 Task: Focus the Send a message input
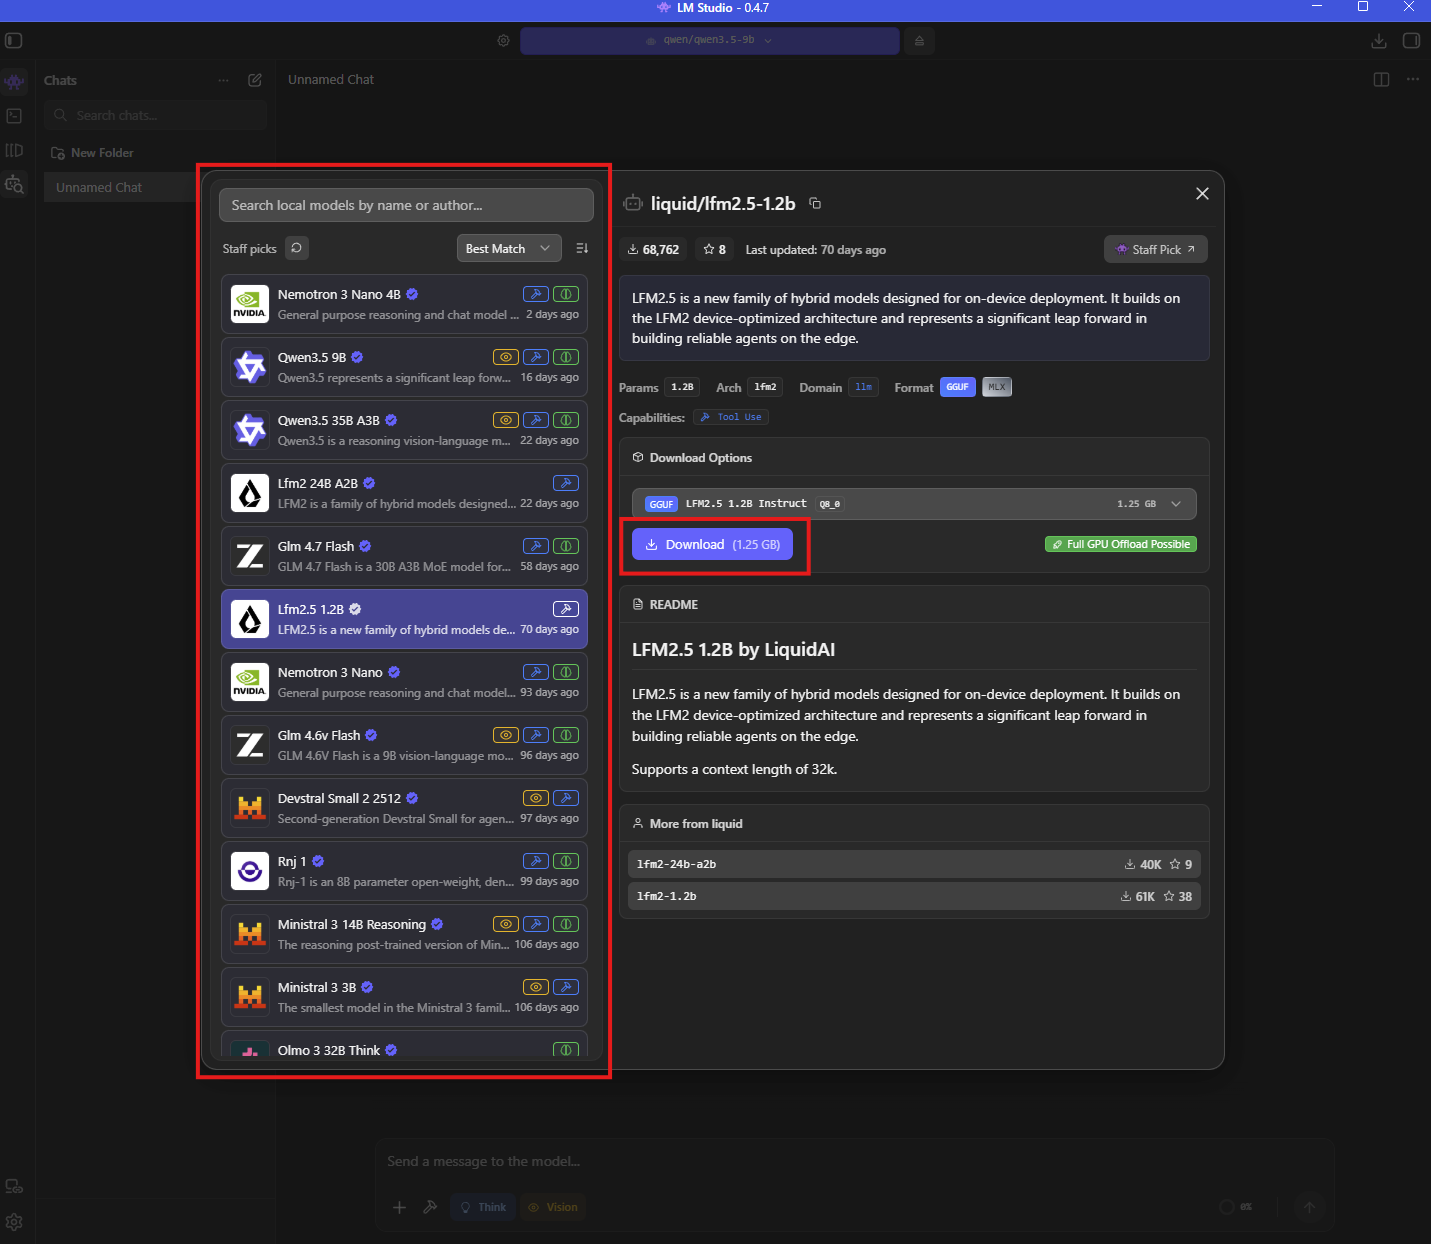854,1161
